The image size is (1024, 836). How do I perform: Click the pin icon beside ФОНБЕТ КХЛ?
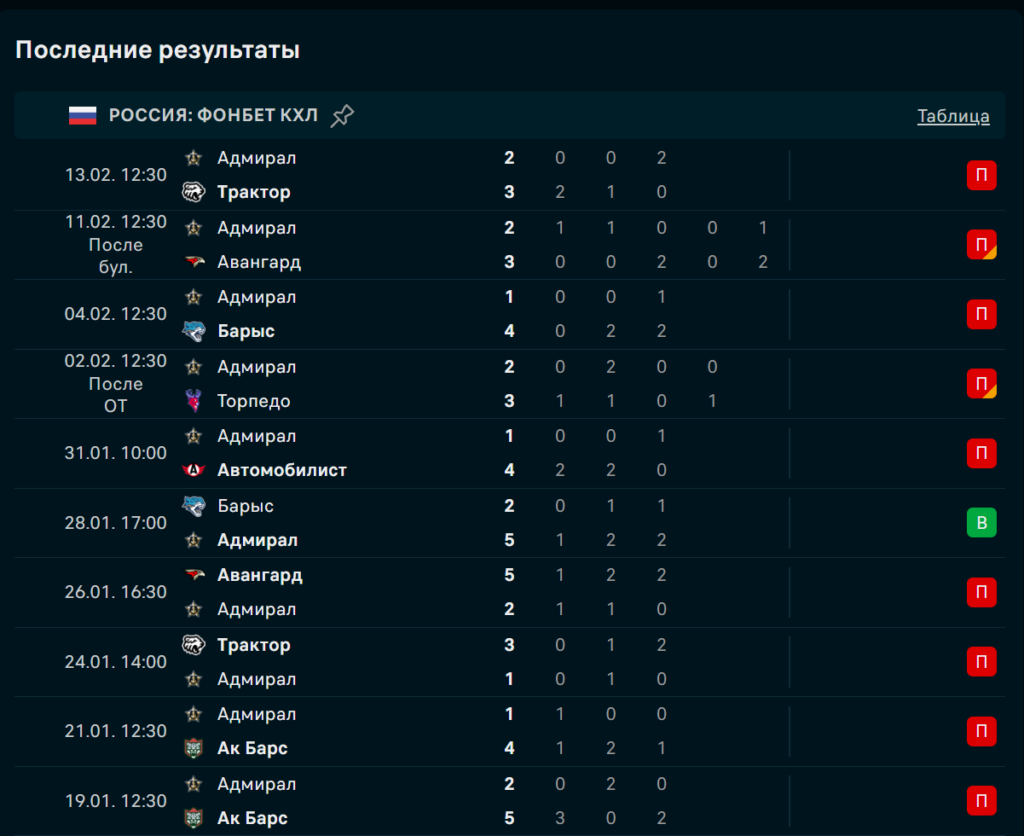[x=342, y=116]
